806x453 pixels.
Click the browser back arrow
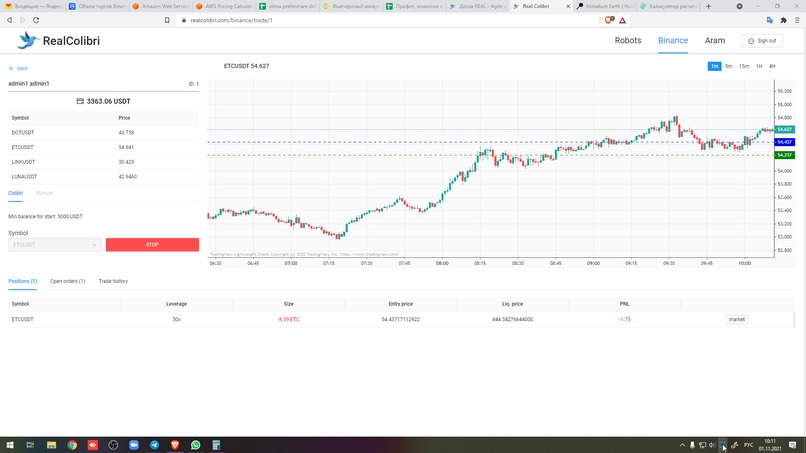[x=9, y=20]
